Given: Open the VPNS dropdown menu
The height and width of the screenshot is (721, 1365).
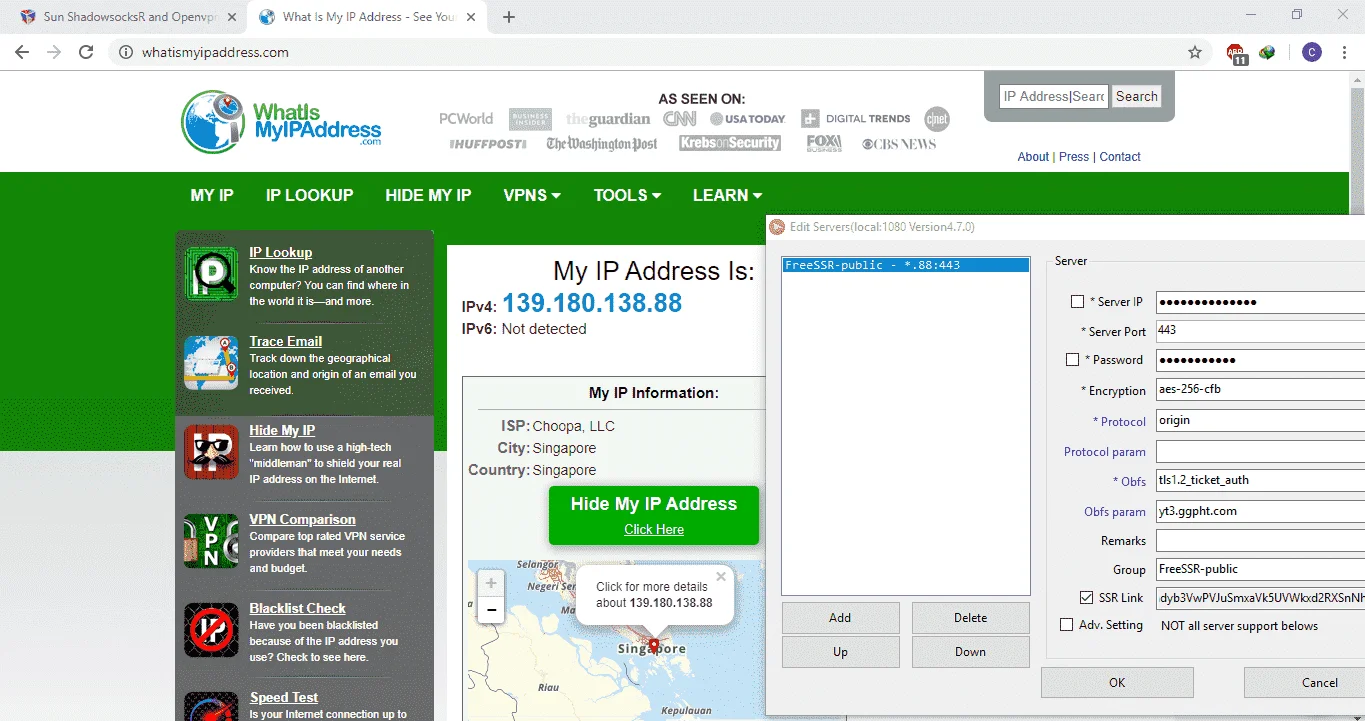Looking at the screenshot, I should coord(532,195).
